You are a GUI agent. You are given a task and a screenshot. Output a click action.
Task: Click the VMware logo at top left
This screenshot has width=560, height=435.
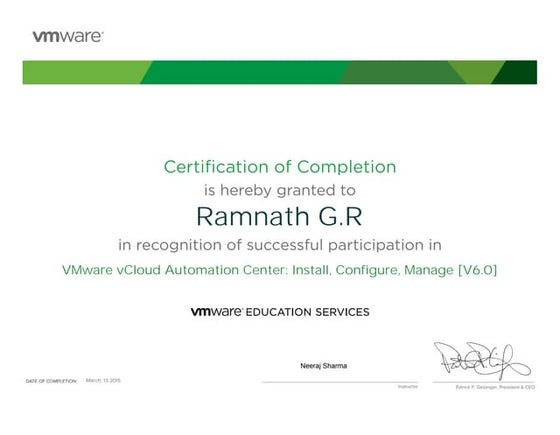(x=68, y=37)
